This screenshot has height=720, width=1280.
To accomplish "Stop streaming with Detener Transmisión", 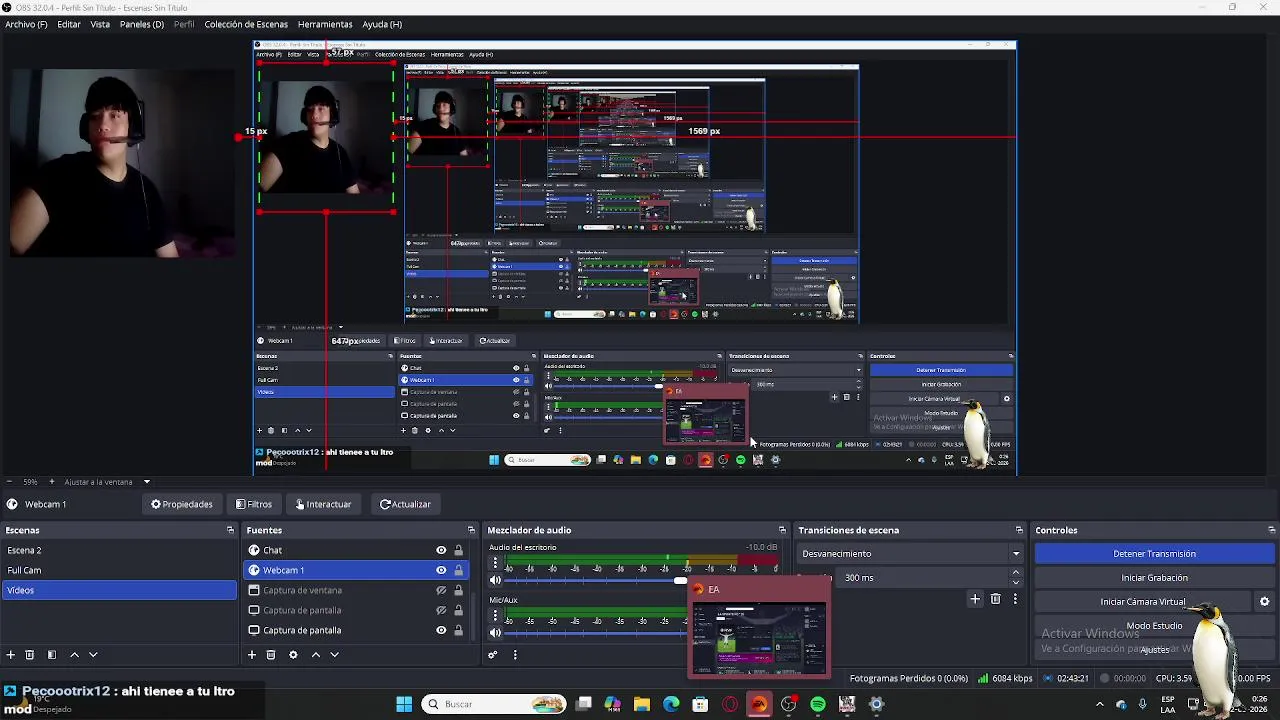I will coord(1154,553).
